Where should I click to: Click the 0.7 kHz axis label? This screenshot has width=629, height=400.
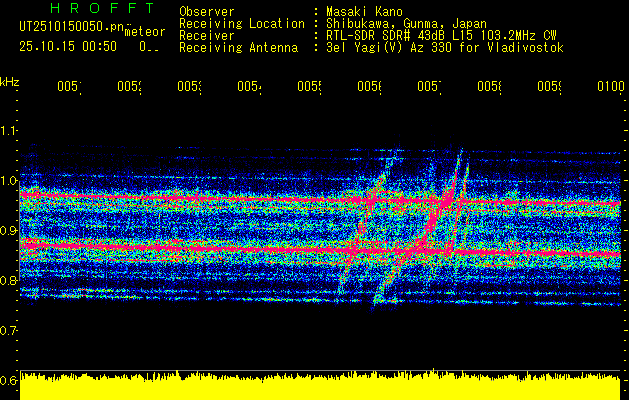tap(9, 331)
